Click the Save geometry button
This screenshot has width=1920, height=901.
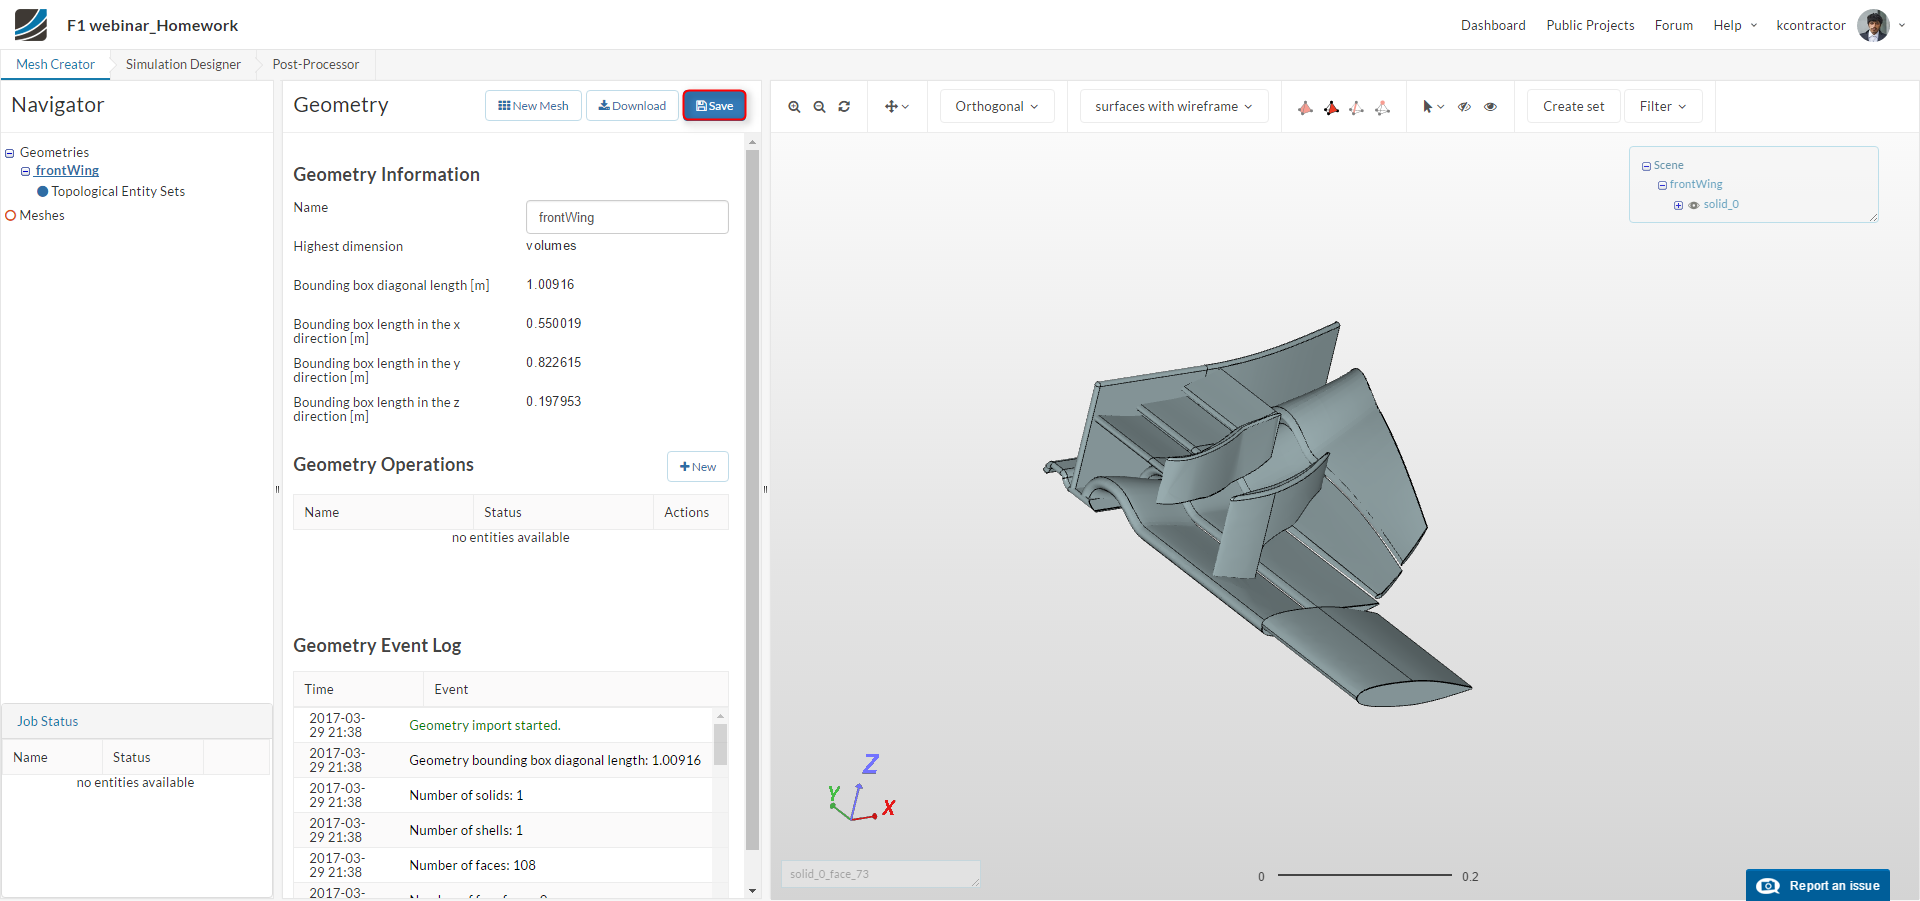[x=714, y=106]
